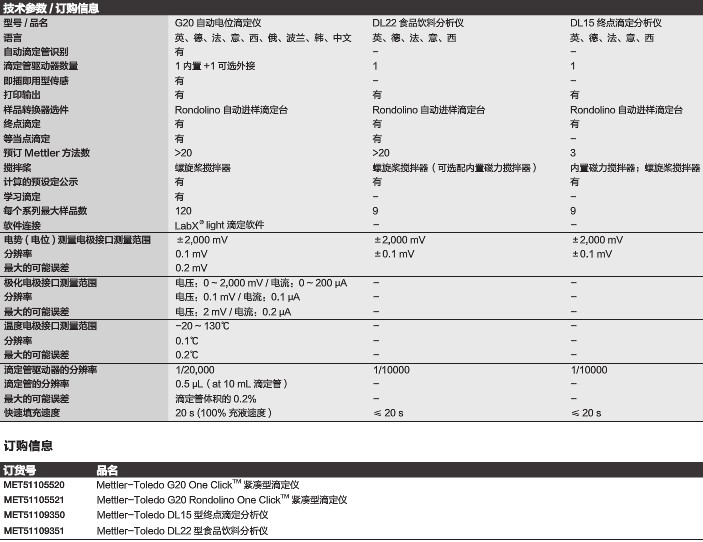Viewport: 703px width, 542px height.
Task: Select the '内置磁力搅拌器；螺旋桨搅拌器' cell
Action: [635, 168]
